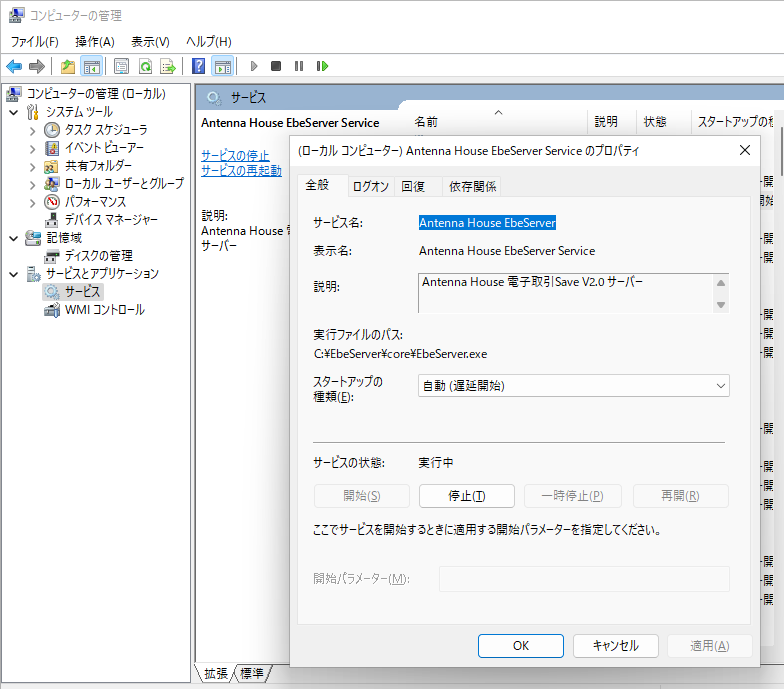Click the サービスの再起動 link
Image resolution: width=784 pixels, height=689 pixels.
[x=241, y=171]
